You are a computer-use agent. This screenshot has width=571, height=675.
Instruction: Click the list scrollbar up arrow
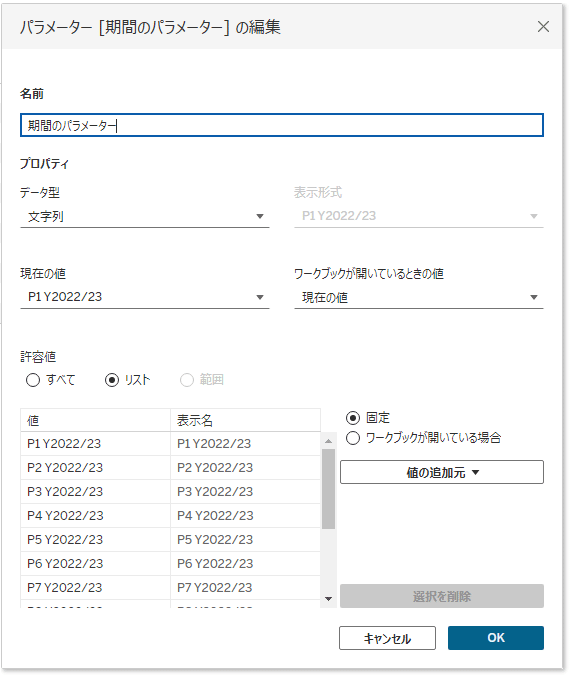(x=329, y=441)
